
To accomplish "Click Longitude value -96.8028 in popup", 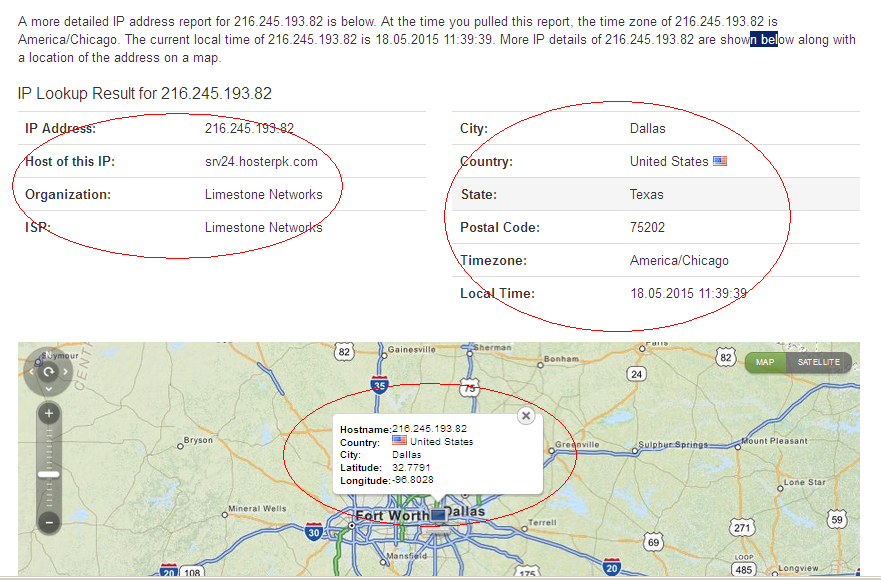I will pyautogui.click(x=412, y=480).
